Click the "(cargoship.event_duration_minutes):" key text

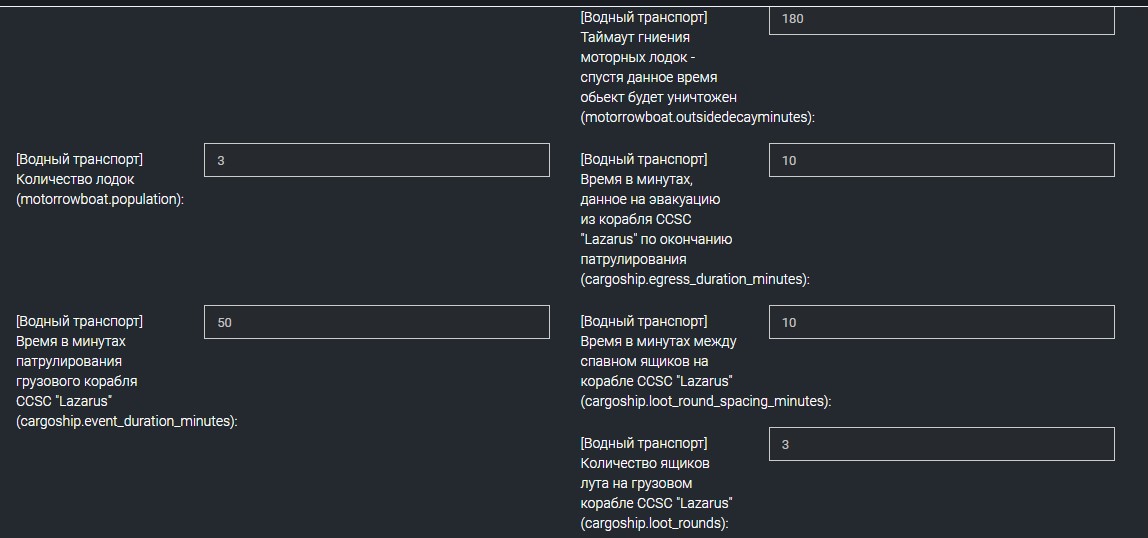126,421
